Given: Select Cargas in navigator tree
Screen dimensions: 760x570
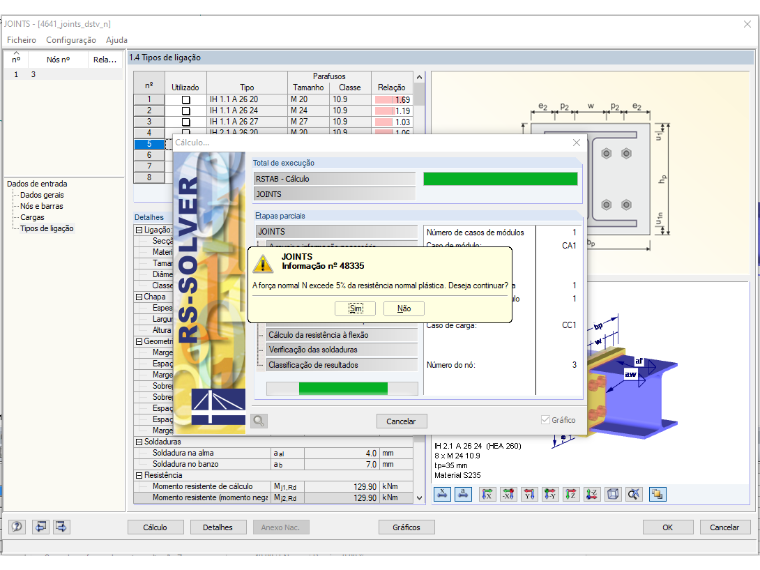Looking at the screenshot, I should [x=32, y=217].
